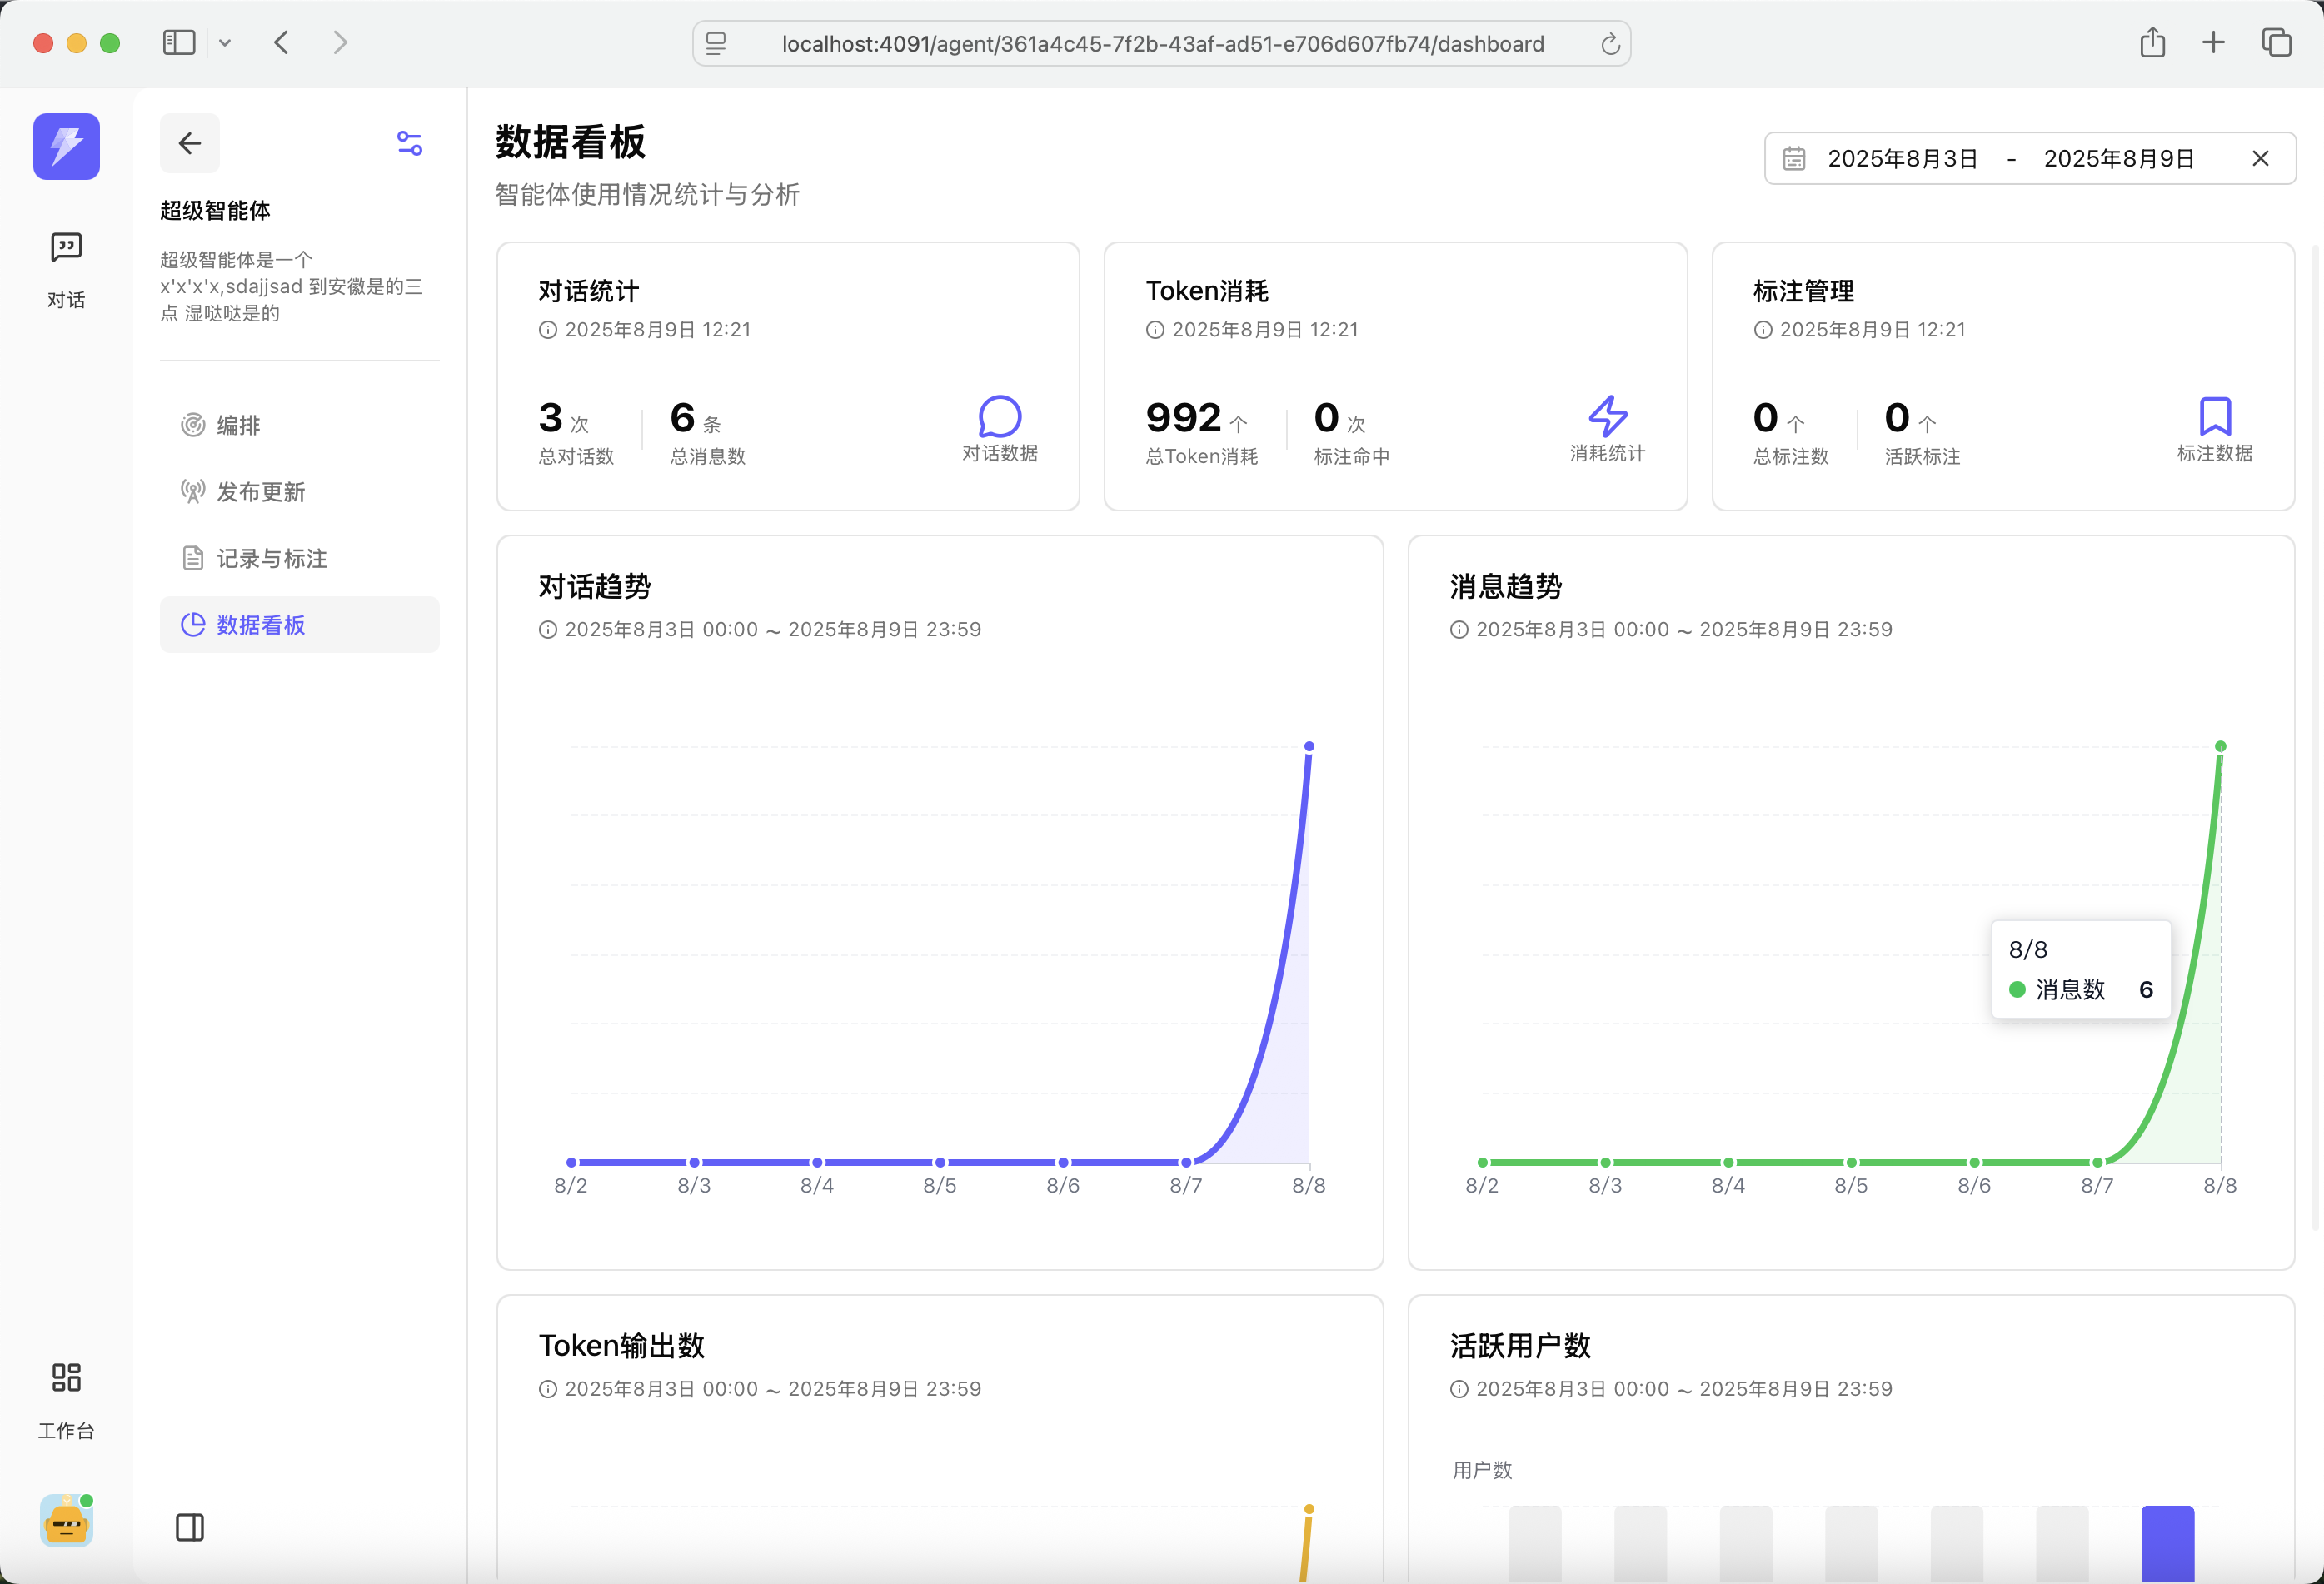The width and height of the screenshot is (2324, 1584).
Task: Click the 数据看板 page heading
Action: 570,141
